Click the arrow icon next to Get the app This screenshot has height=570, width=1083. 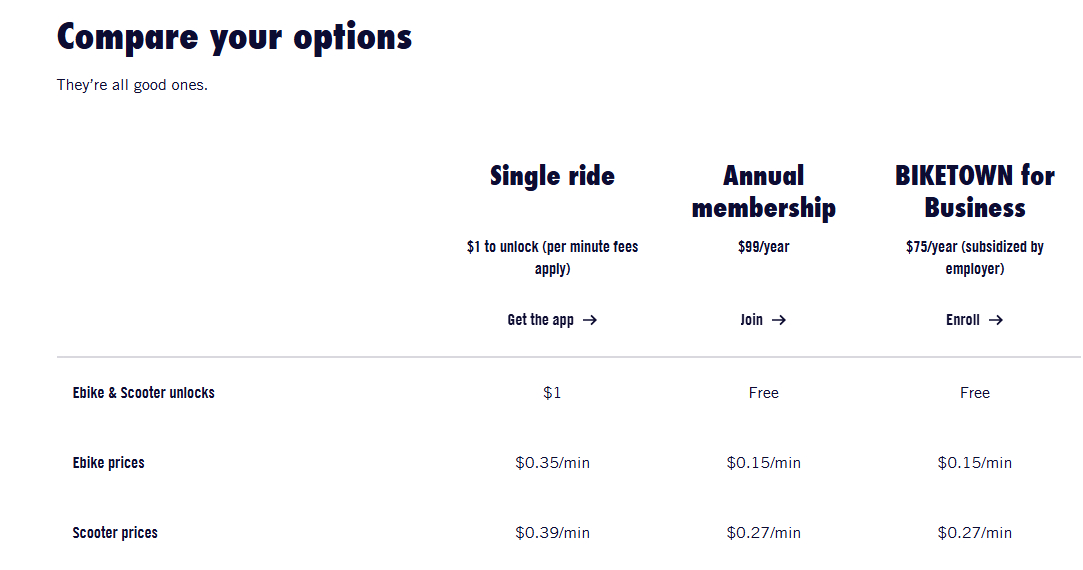tap(590, 320)
